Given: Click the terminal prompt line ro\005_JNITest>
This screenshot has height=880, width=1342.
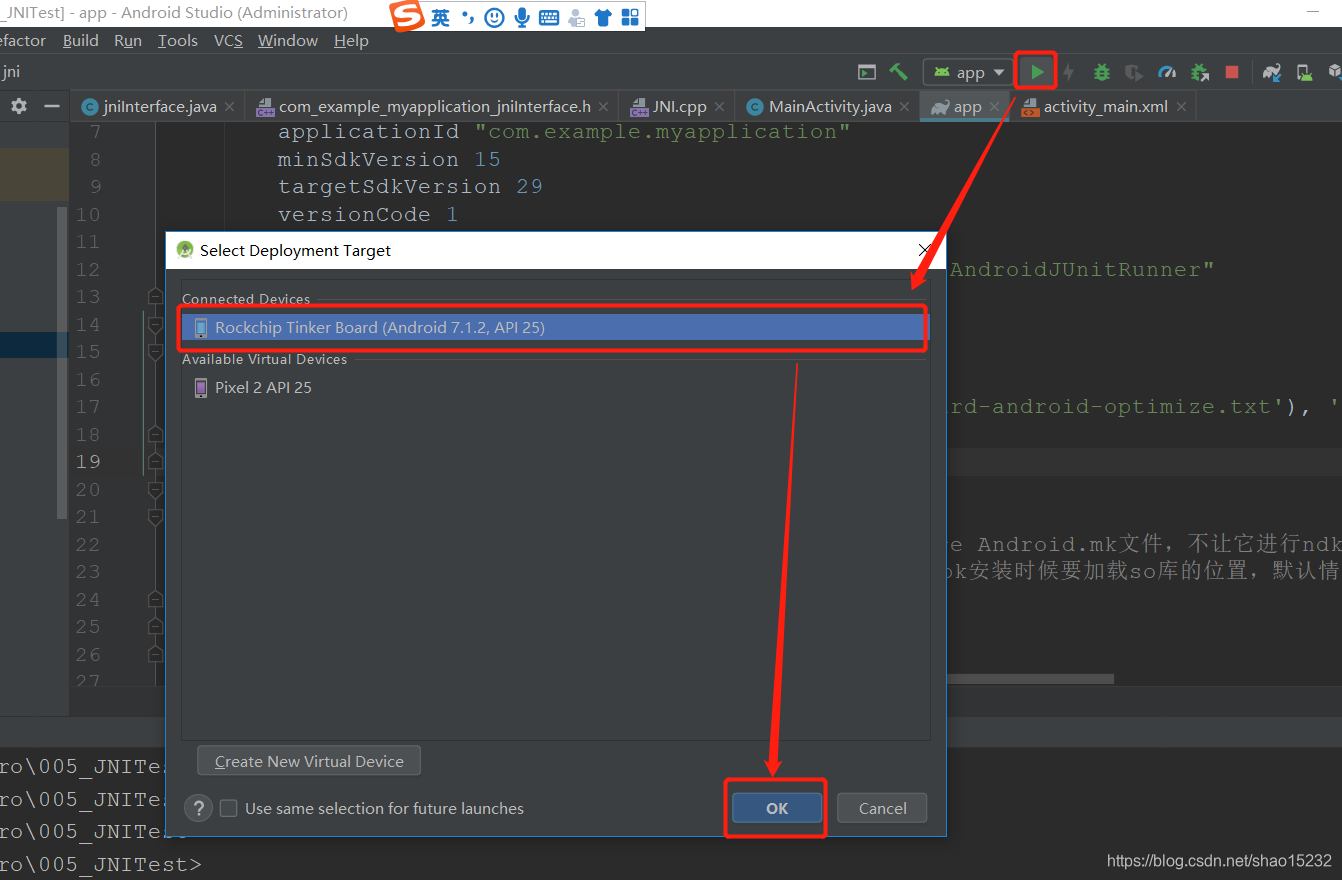Looking at the screenshot, I should [x=100, y=863].
